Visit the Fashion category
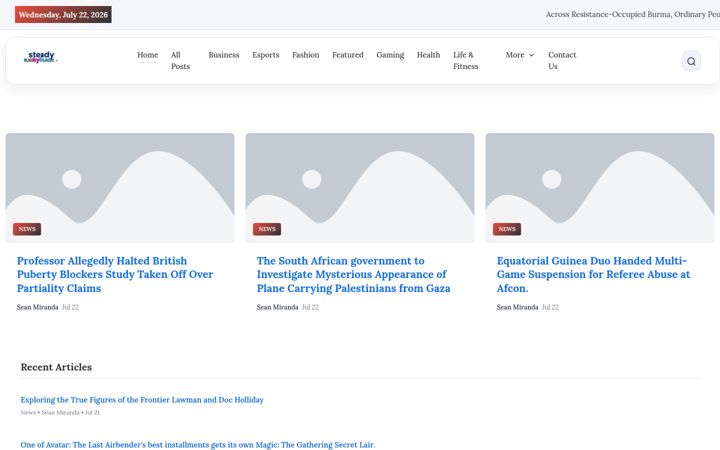Viewport: 720px width, 450px height. [x=305, y=55]
